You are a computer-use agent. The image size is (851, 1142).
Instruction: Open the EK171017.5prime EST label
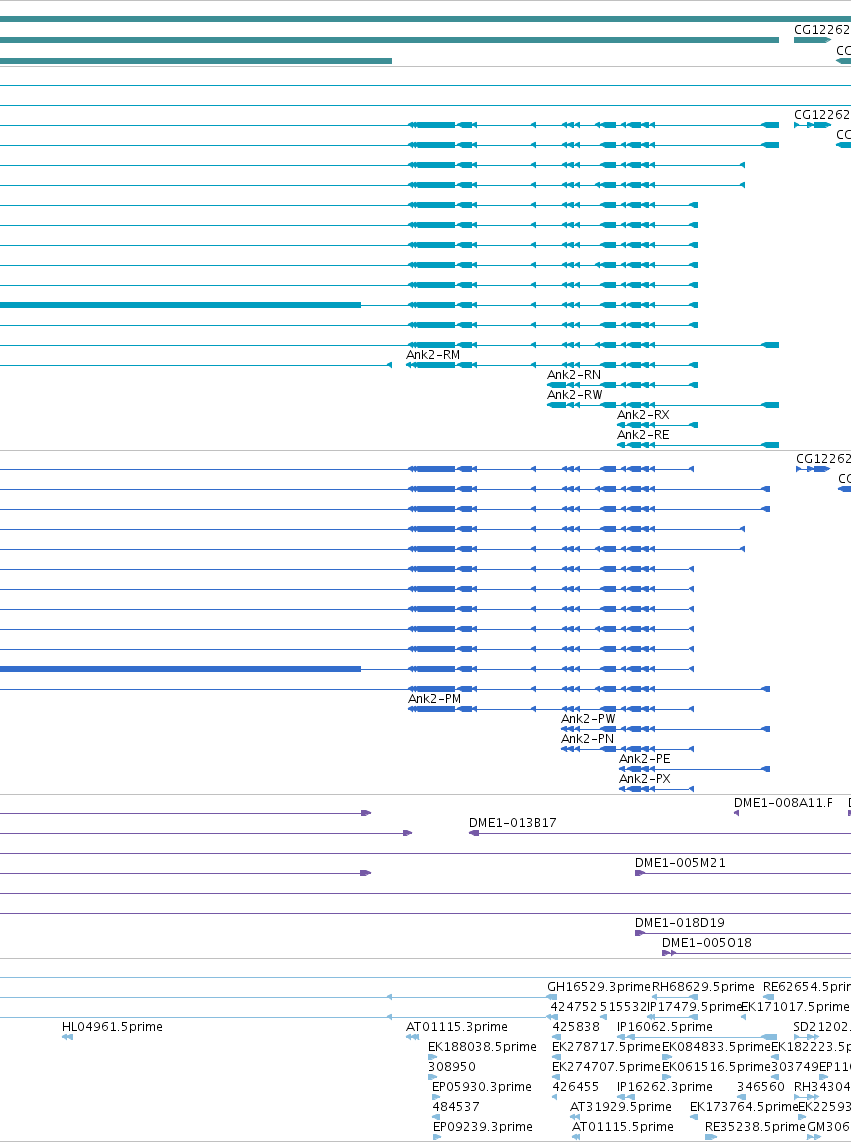(x=795, y=1007)
